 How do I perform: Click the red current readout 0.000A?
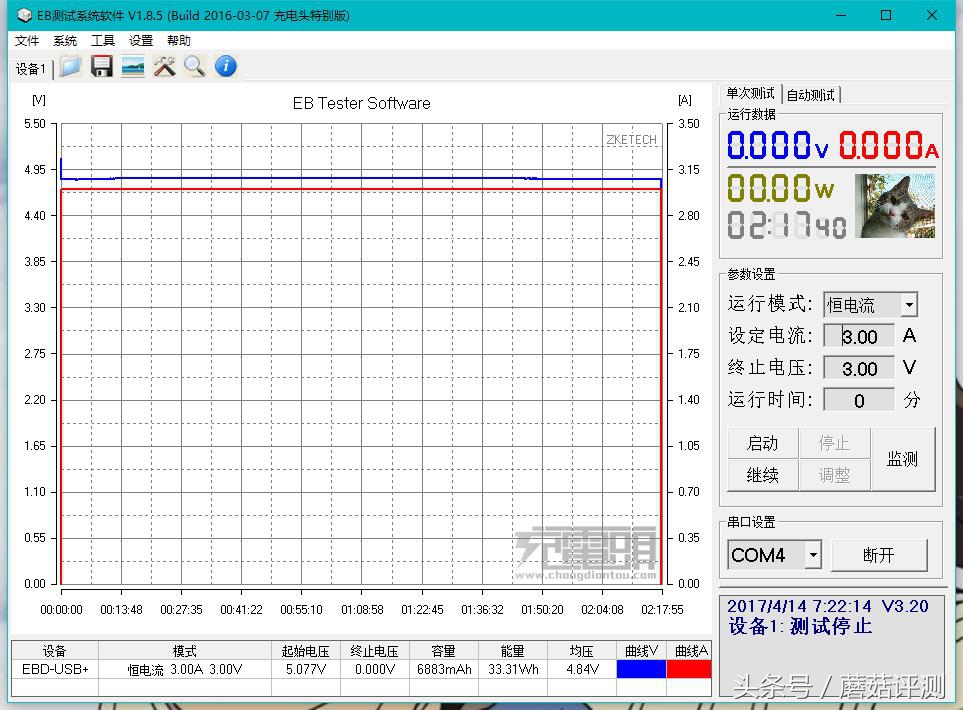[x=889, y=146]
